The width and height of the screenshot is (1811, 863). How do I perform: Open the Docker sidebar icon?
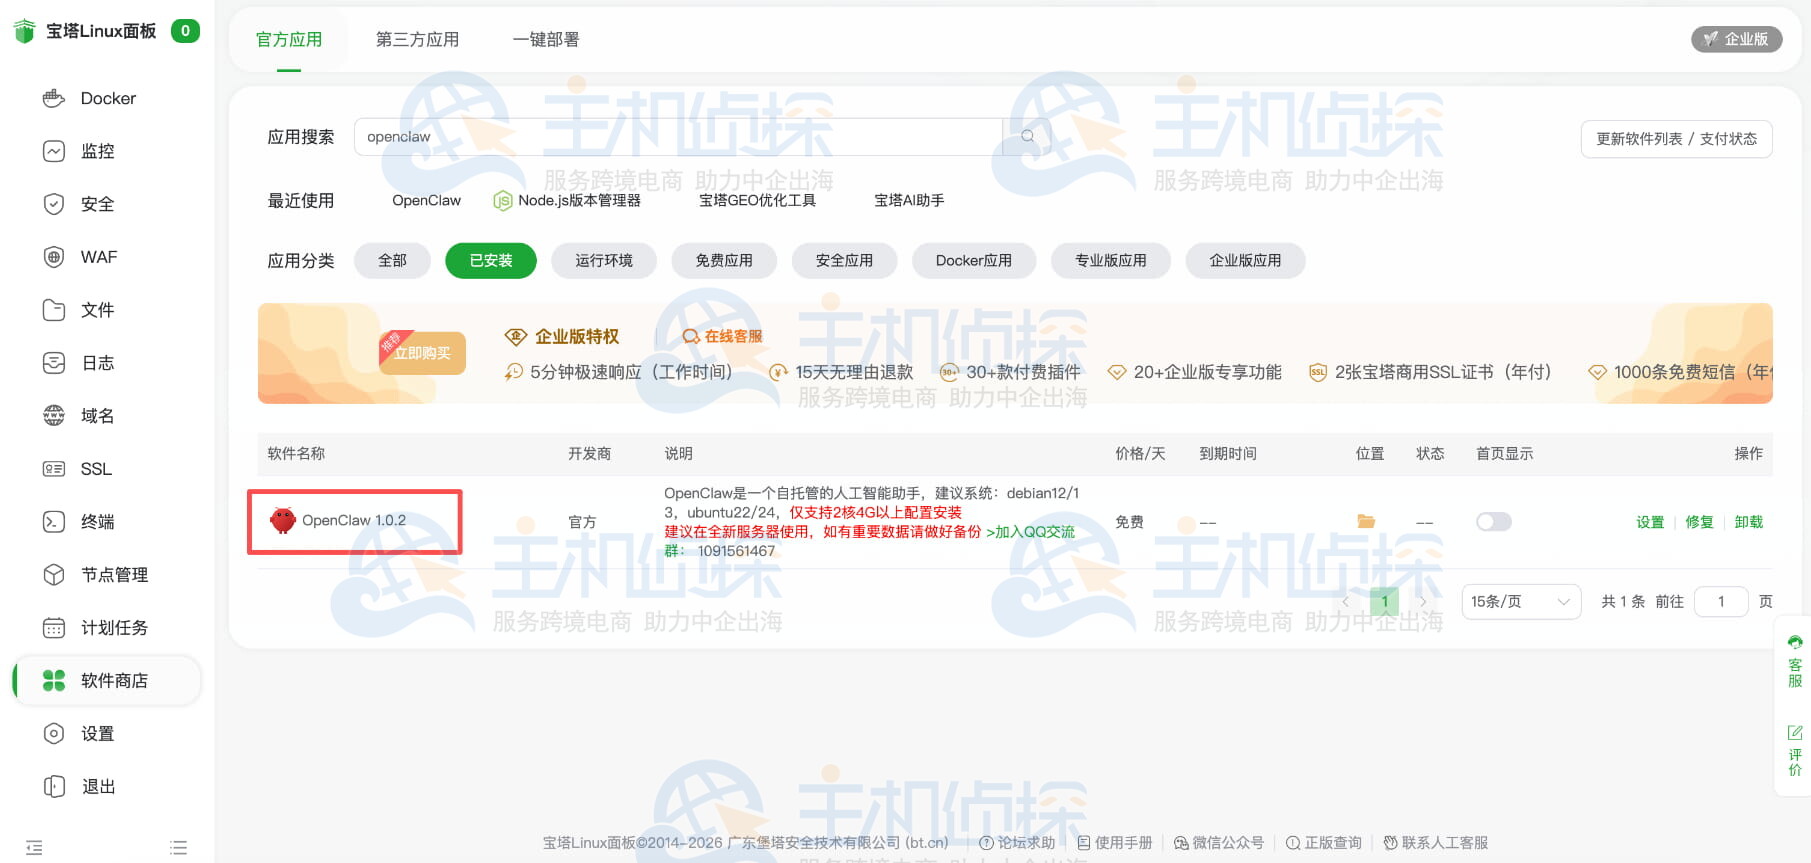click(54, 98)
